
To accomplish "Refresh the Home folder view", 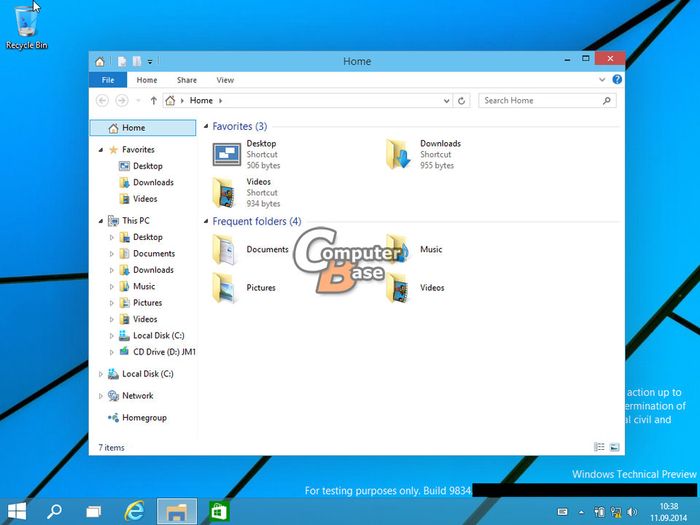I will 462,101.
